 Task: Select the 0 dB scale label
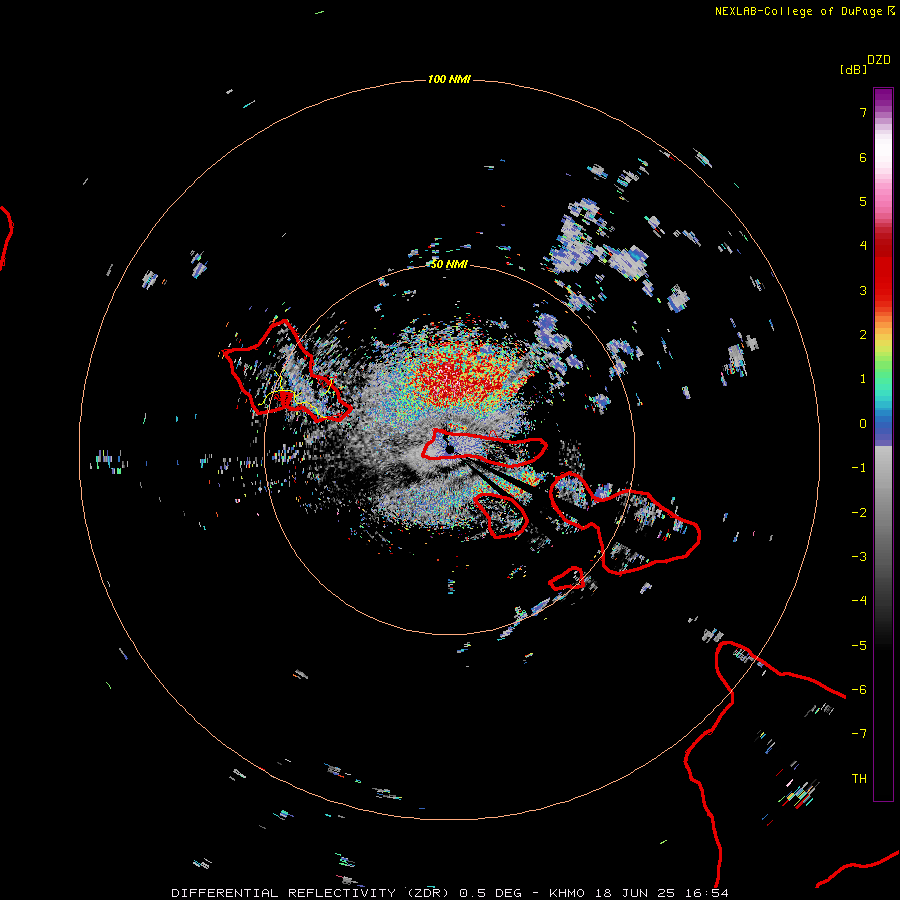863,424
